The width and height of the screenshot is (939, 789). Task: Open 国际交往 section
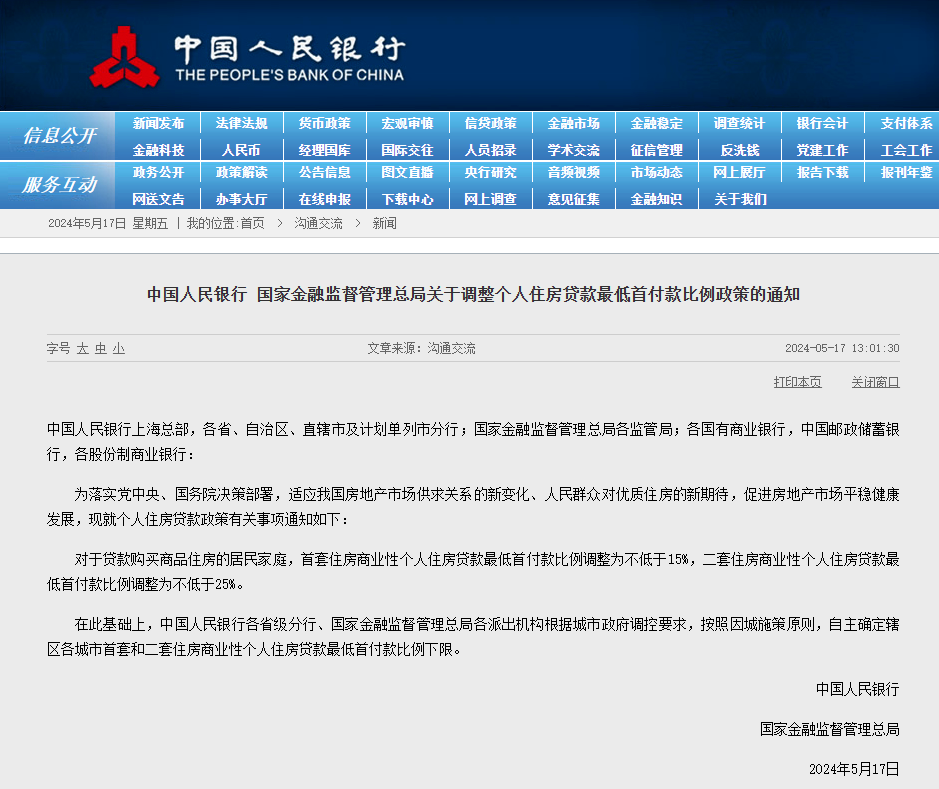(407, 150)
